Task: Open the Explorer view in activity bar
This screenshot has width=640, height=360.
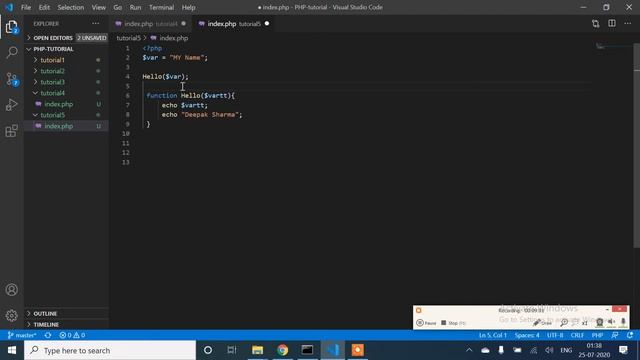Action: 11,27
